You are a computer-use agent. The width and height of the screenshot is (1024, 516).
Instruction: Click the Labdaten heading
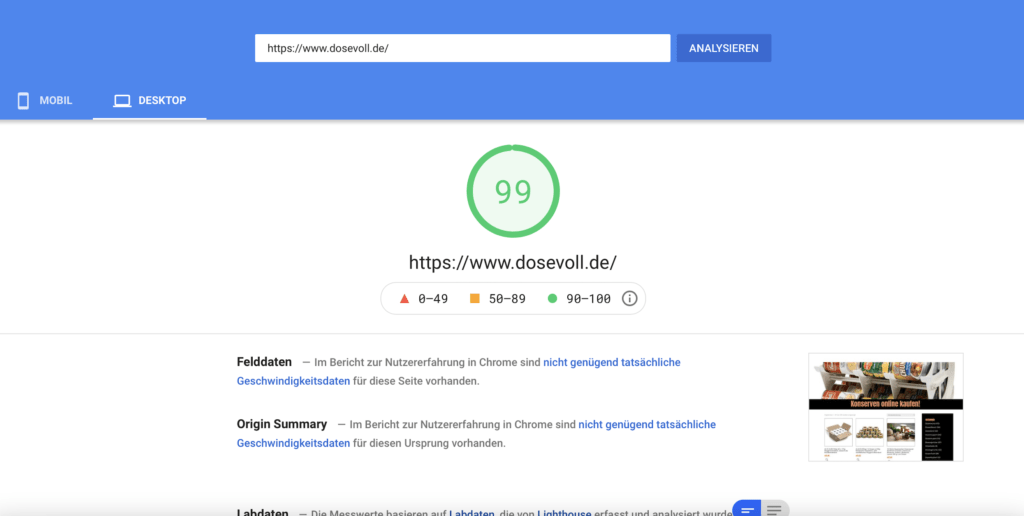(x=263, y=512)
